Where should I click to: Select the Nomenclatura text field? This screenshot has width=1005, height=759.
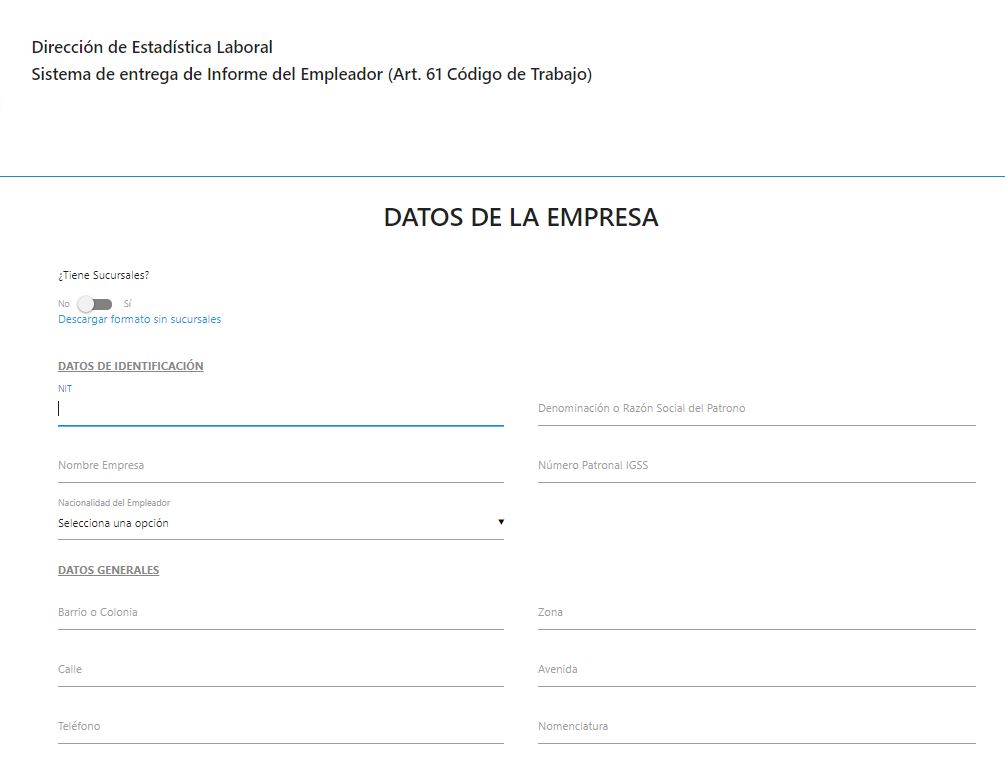tap(756, 727)
